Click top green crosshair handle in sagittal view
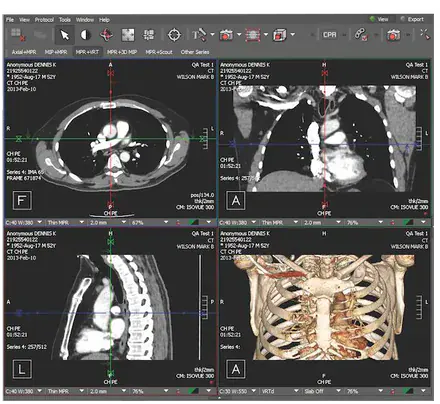The width and height of the screenshot is (440, 404). click(x=111, y=241)
